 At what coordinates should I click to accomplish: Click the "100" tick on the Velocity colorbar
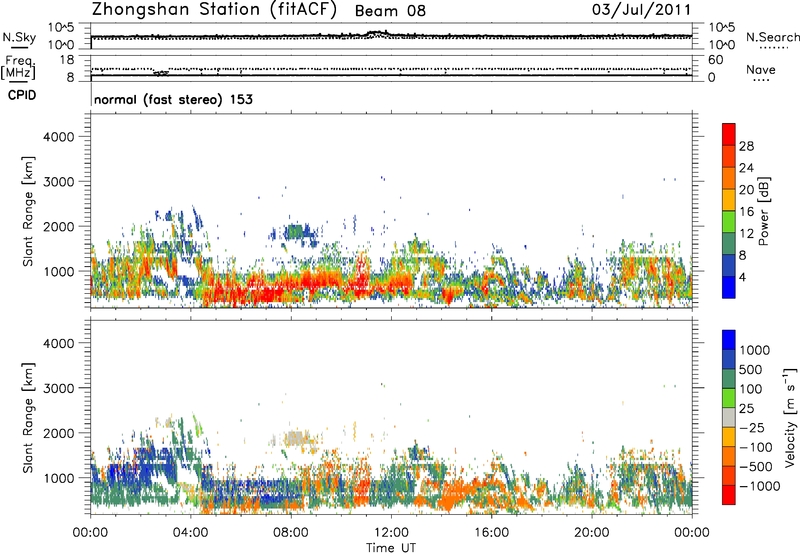751,389
